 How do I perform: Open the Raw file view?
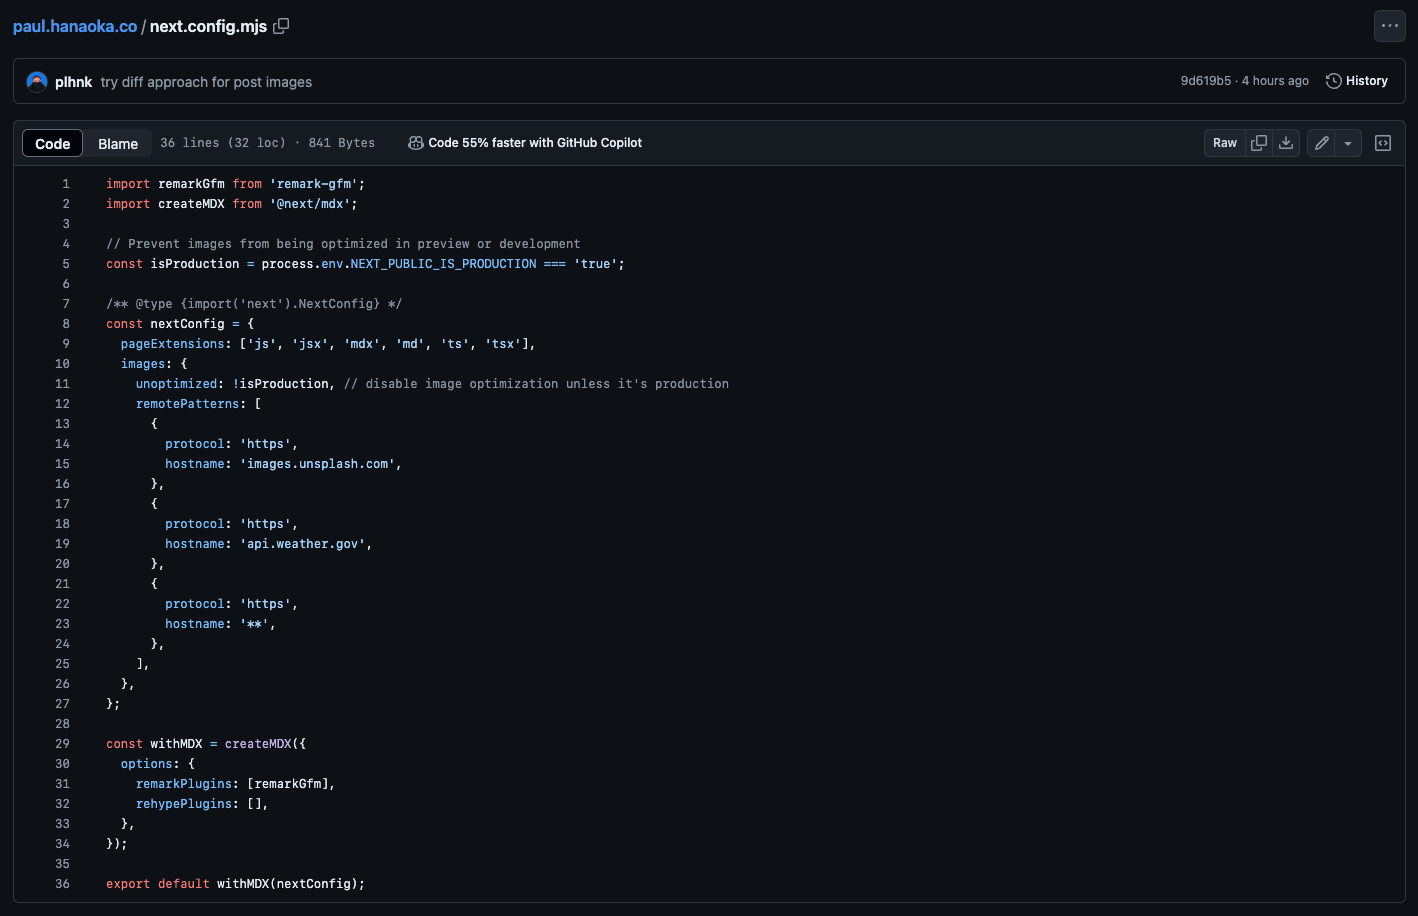(1224, 143)
